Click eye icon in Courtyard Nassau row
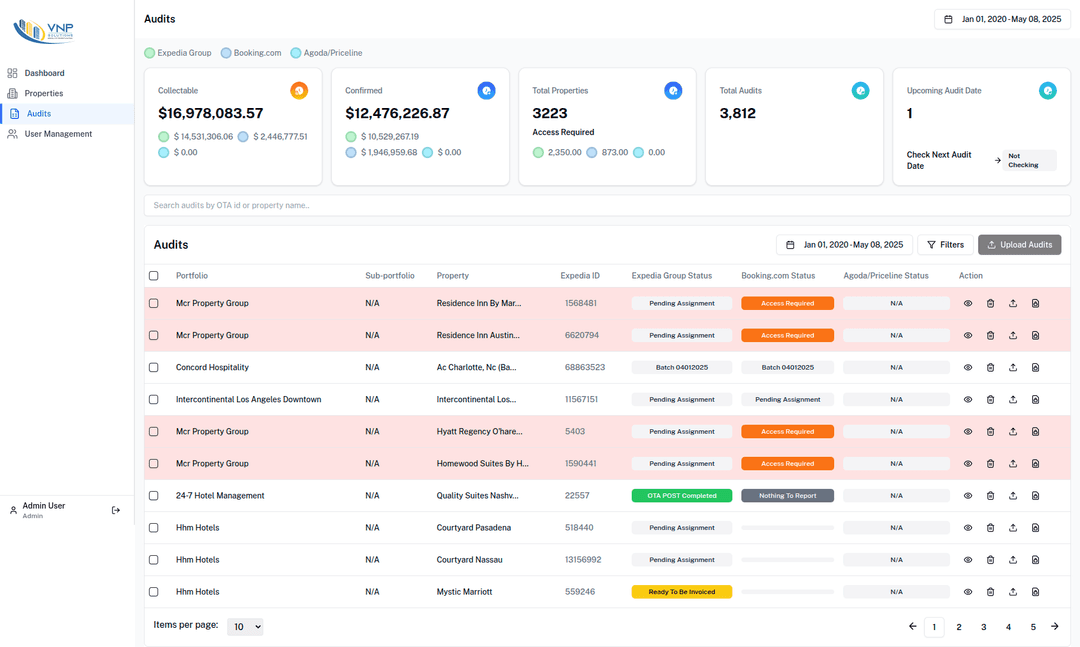Image resolution: width=1080 pixels, height=647 pixels. click(x=968, y=559)
